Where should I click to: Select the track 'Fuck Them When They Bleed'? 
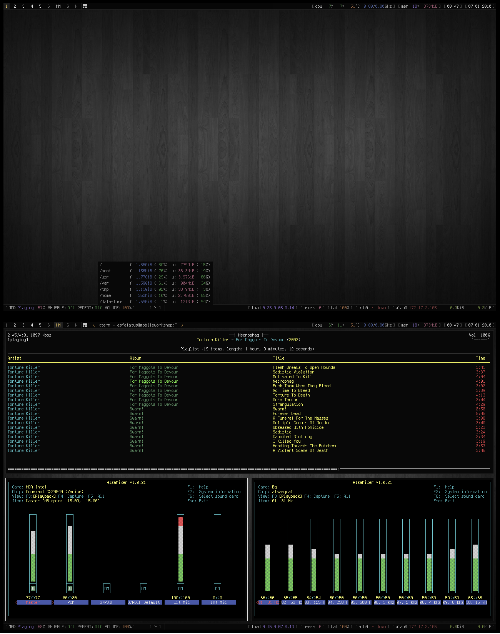click(x=302, y=386)
